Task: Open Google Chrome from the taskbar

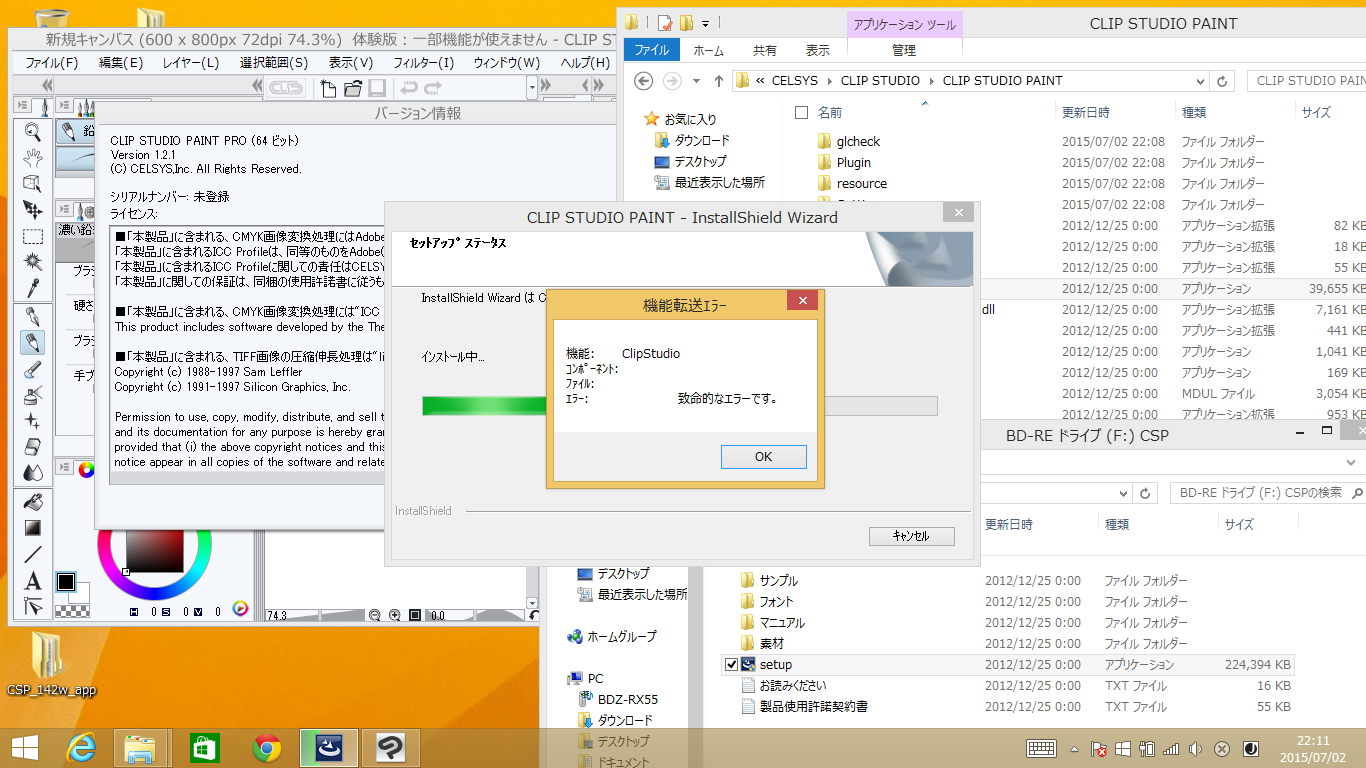Action: (x=266, y=747)
